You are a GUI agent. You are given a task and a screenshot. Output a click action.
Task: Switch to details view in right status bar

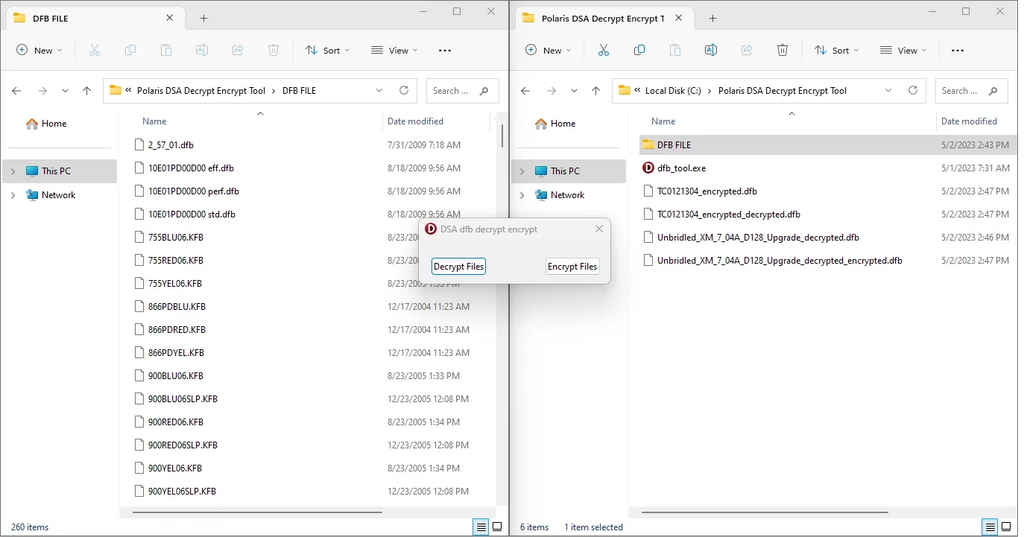point(990,527)
